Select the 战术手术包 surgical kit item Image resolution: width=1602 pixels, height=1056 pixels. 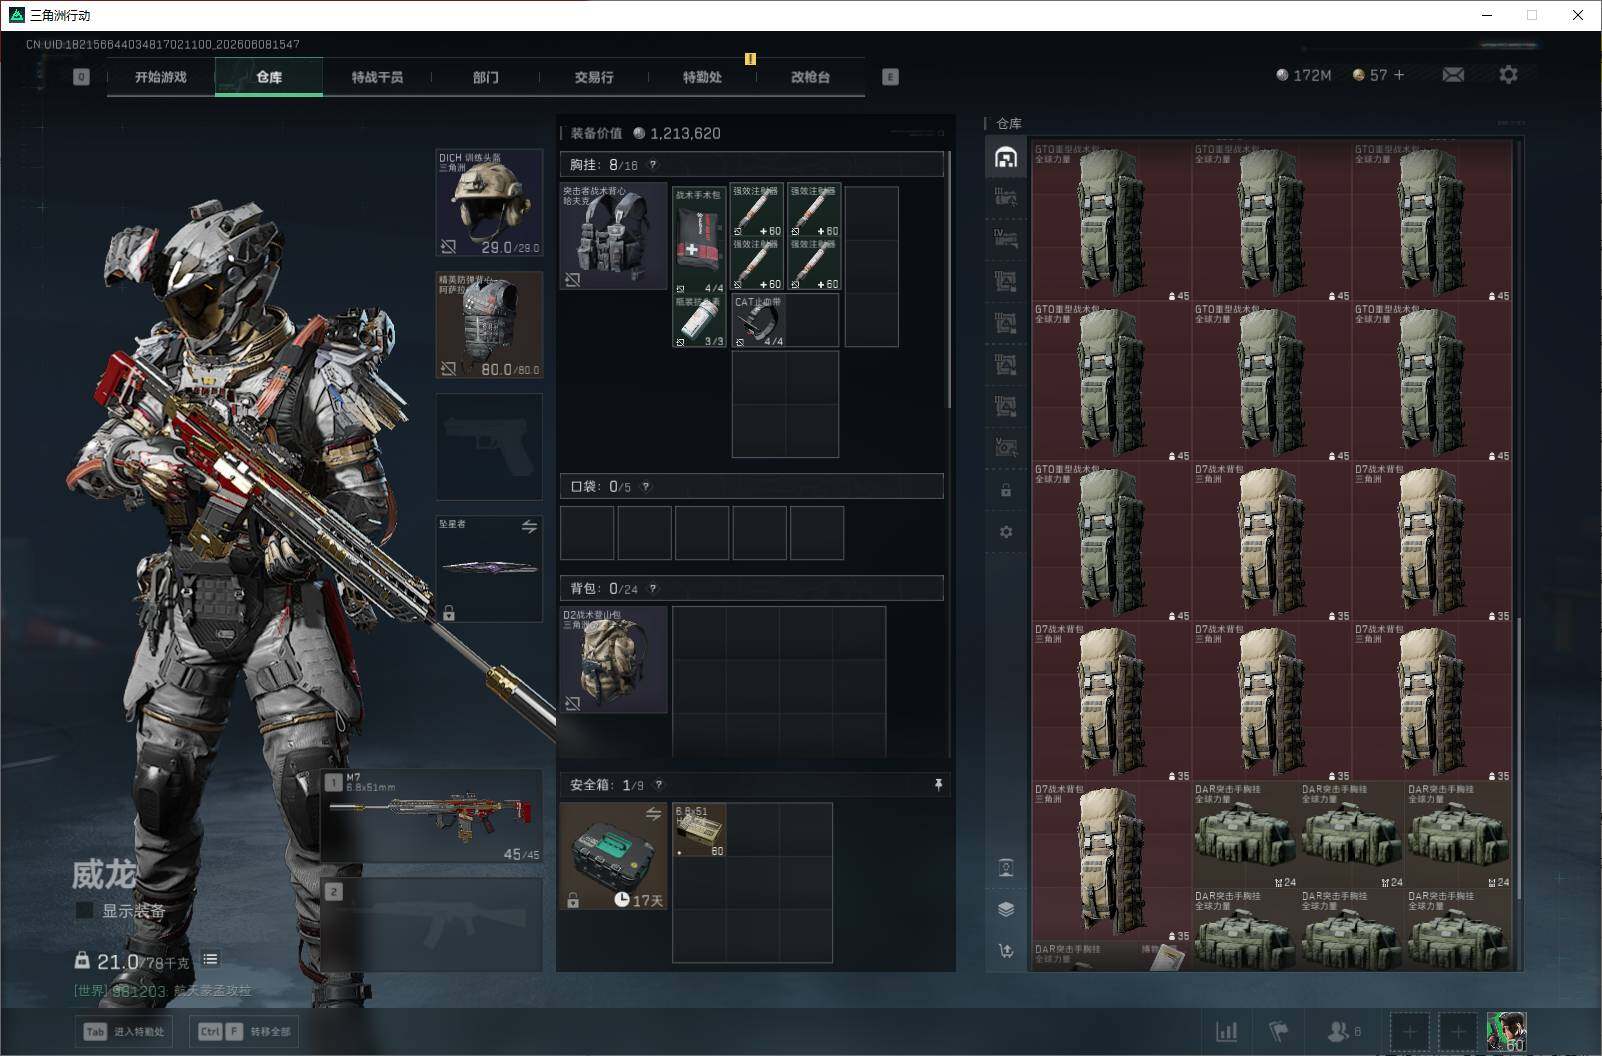click(699, 240)
